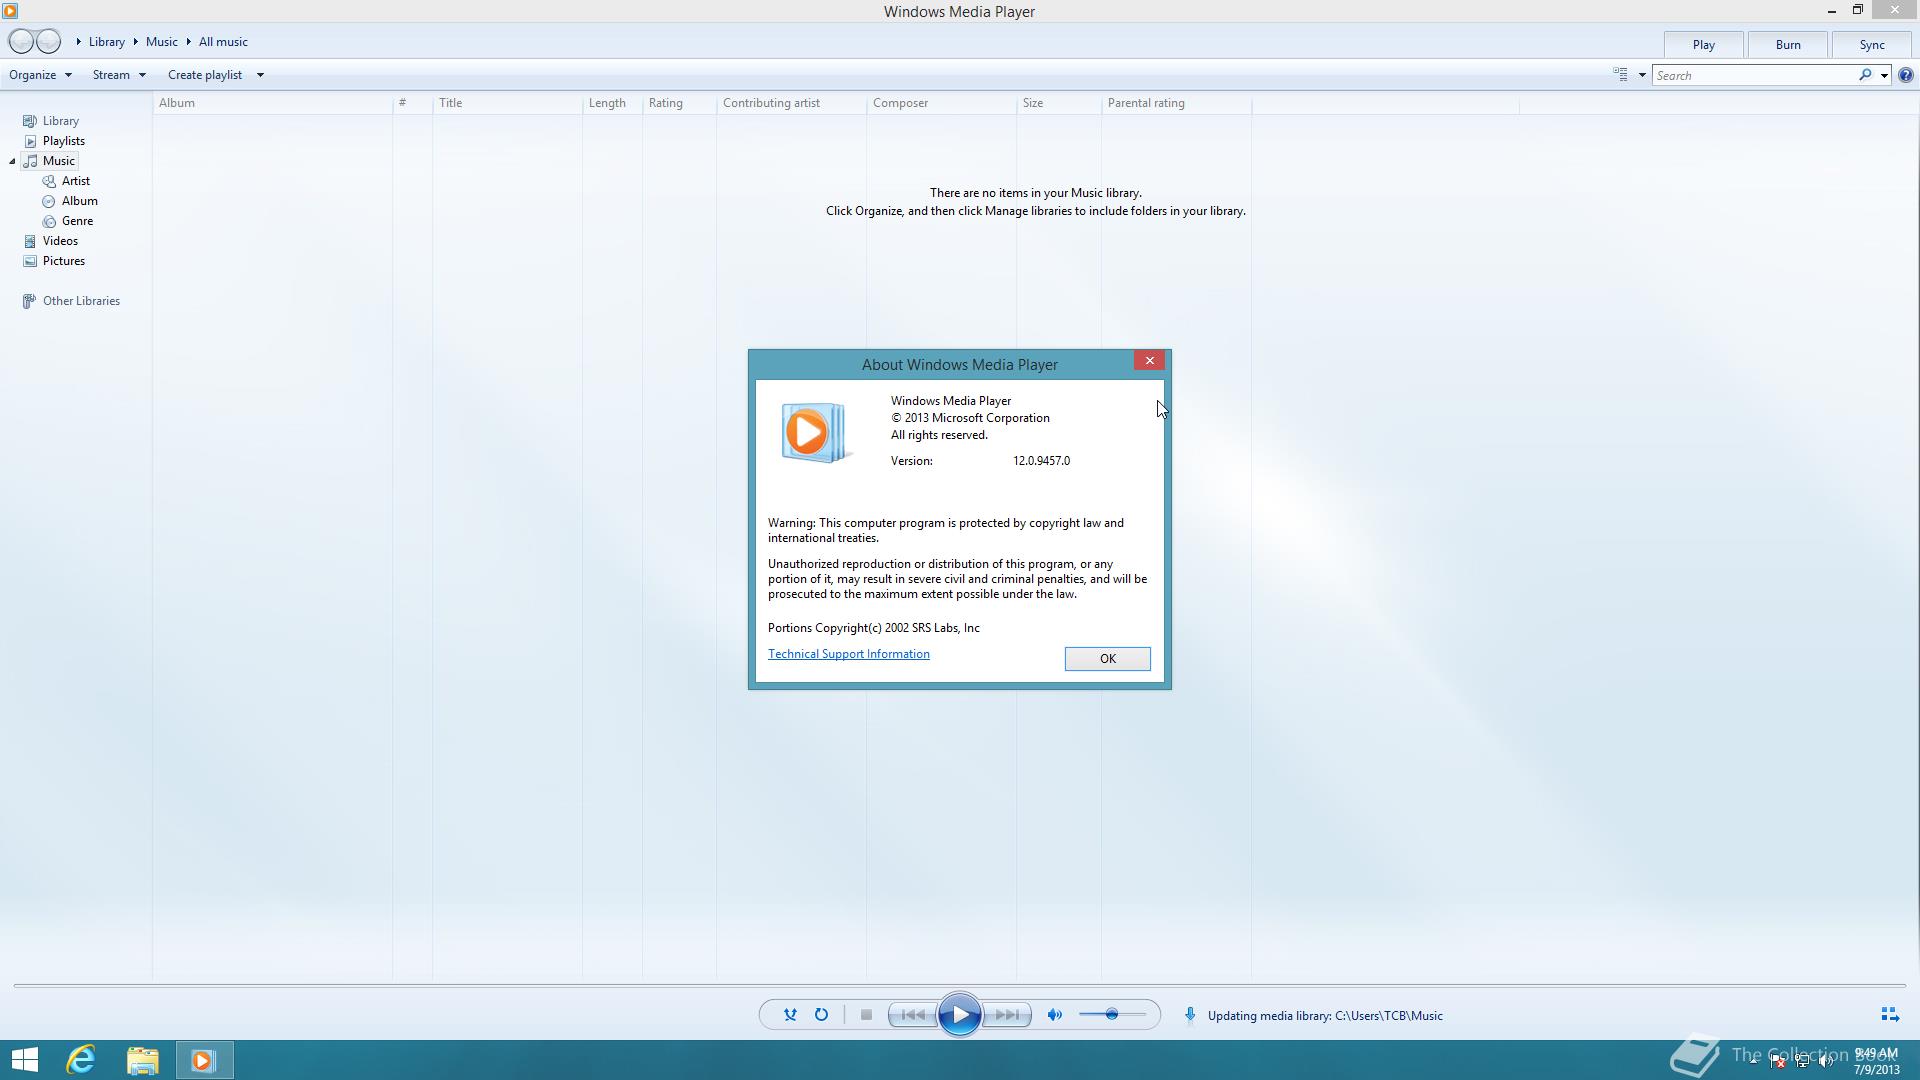
Task: Click the Forward navigation button
Action: 48,41
